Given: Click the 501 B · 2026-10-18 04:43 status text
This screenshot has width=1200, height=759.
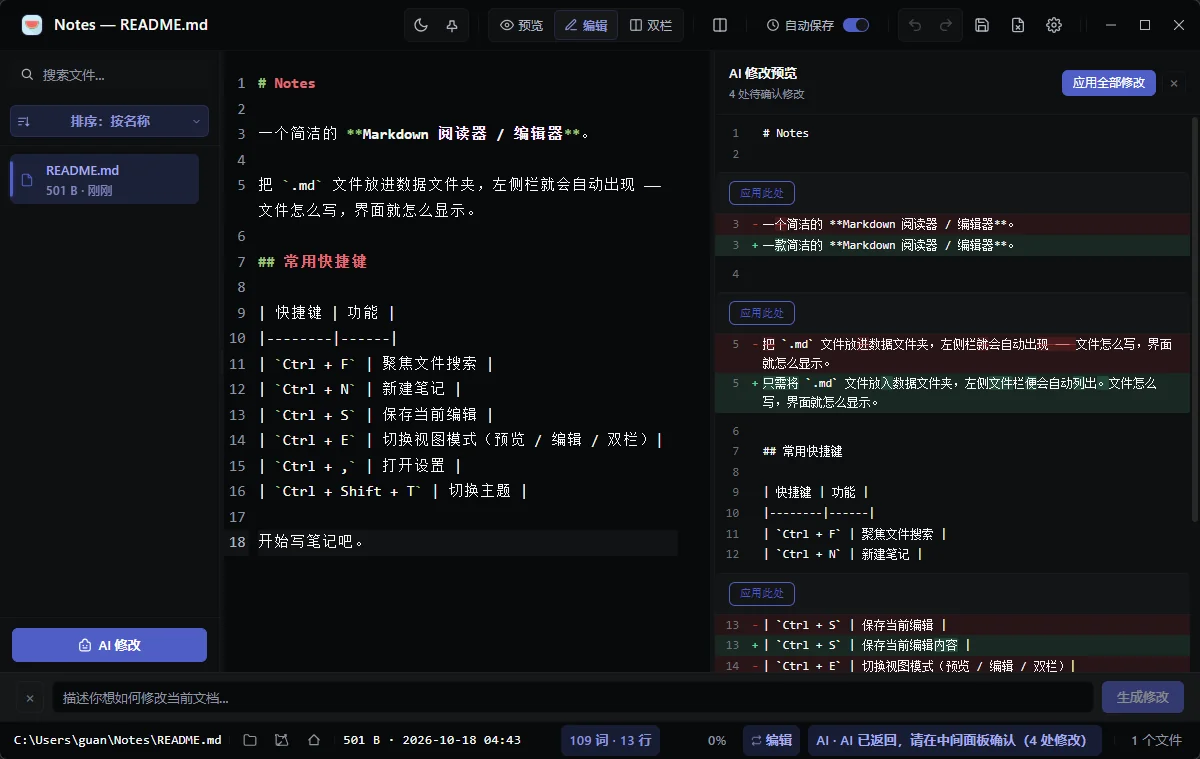Looking at the screenshot, I should pyautogui.click(x=432, y=740).
